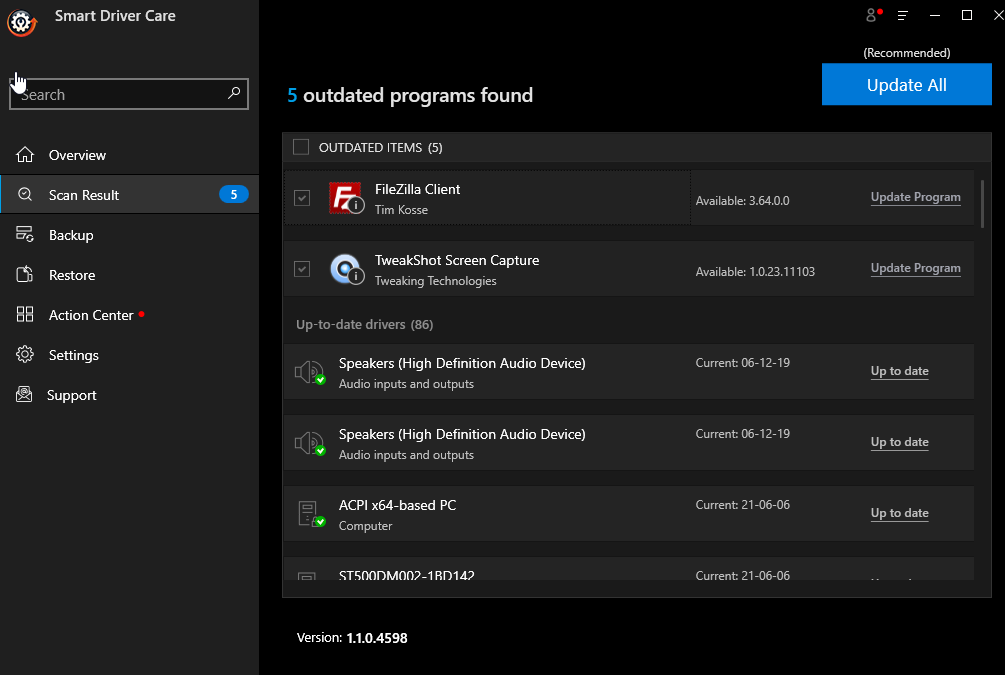The width and height of the screenshot is (1005, 675).
Task: Toggle the OUTDATED ITEMS select-all checkbox
Action: (301, 147)
